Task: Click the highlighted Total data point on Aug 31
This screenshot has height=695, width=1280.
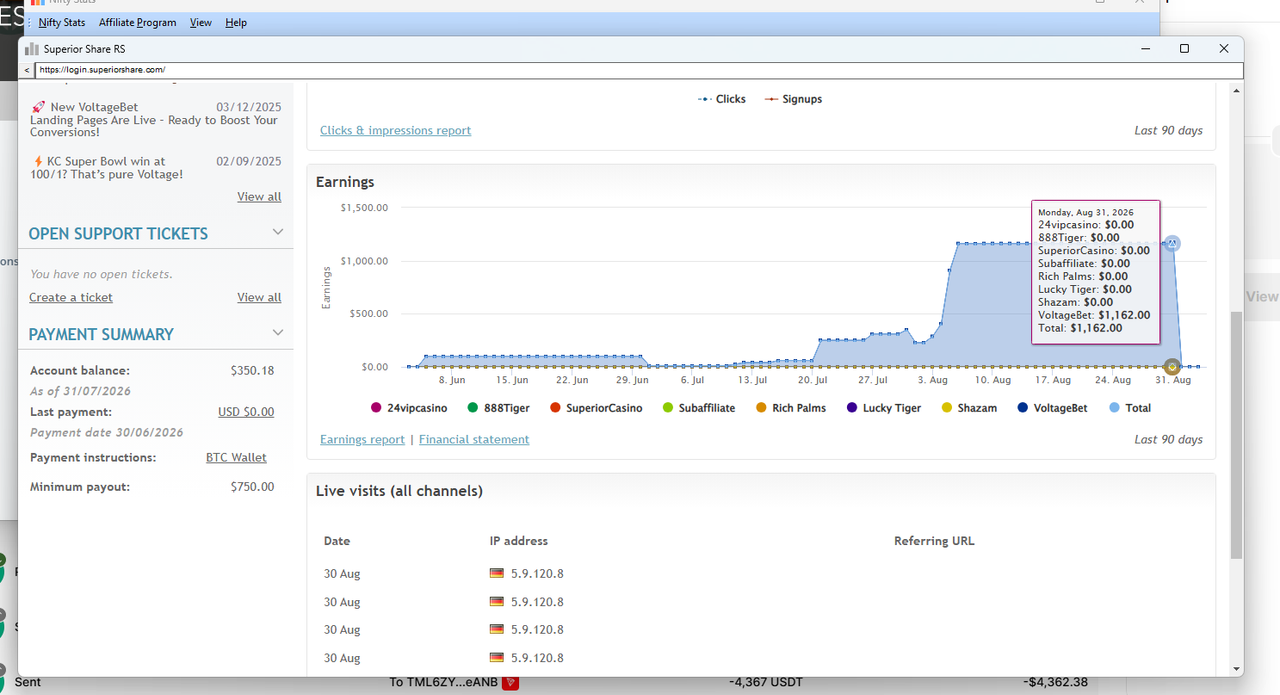Action: pyautogui.click(x=1172, y=243)
